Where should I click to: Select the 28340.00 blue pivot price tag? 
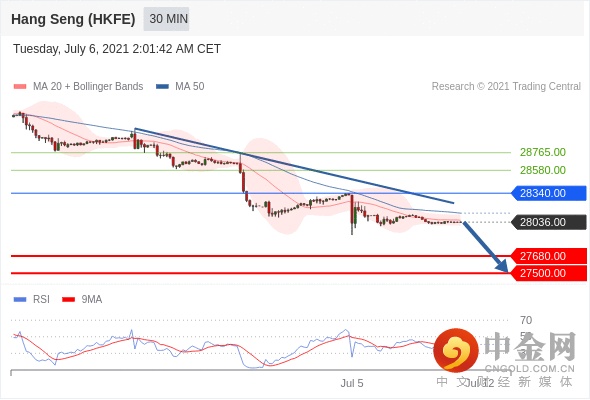[549, 193]
